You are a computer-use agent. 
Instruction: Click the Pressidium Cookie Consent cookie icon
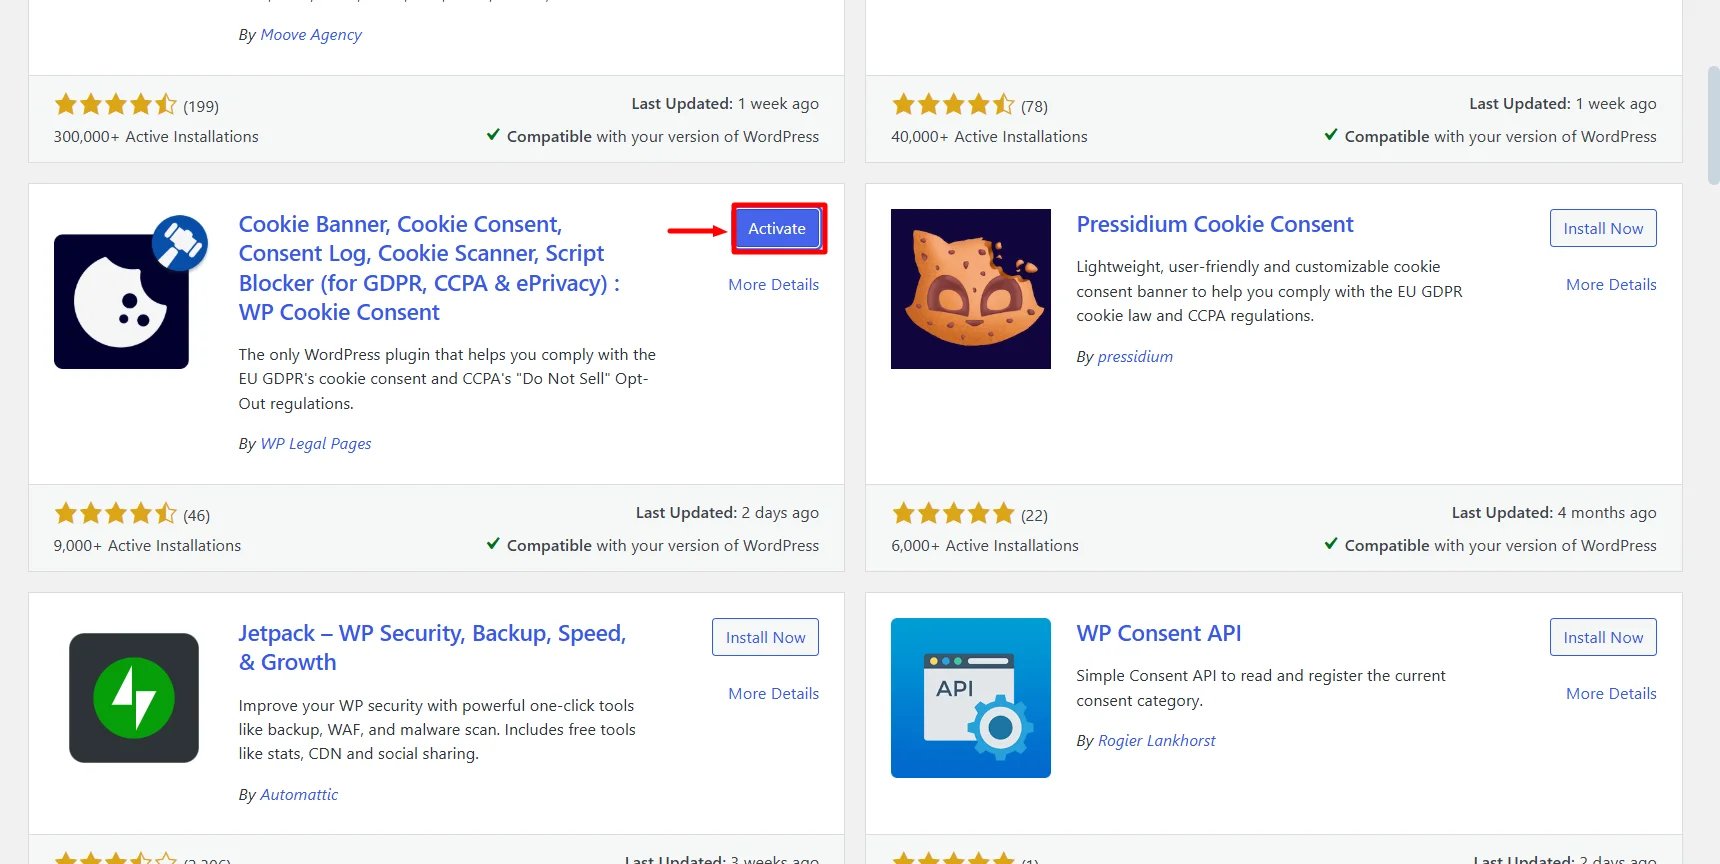pos(969,288)
